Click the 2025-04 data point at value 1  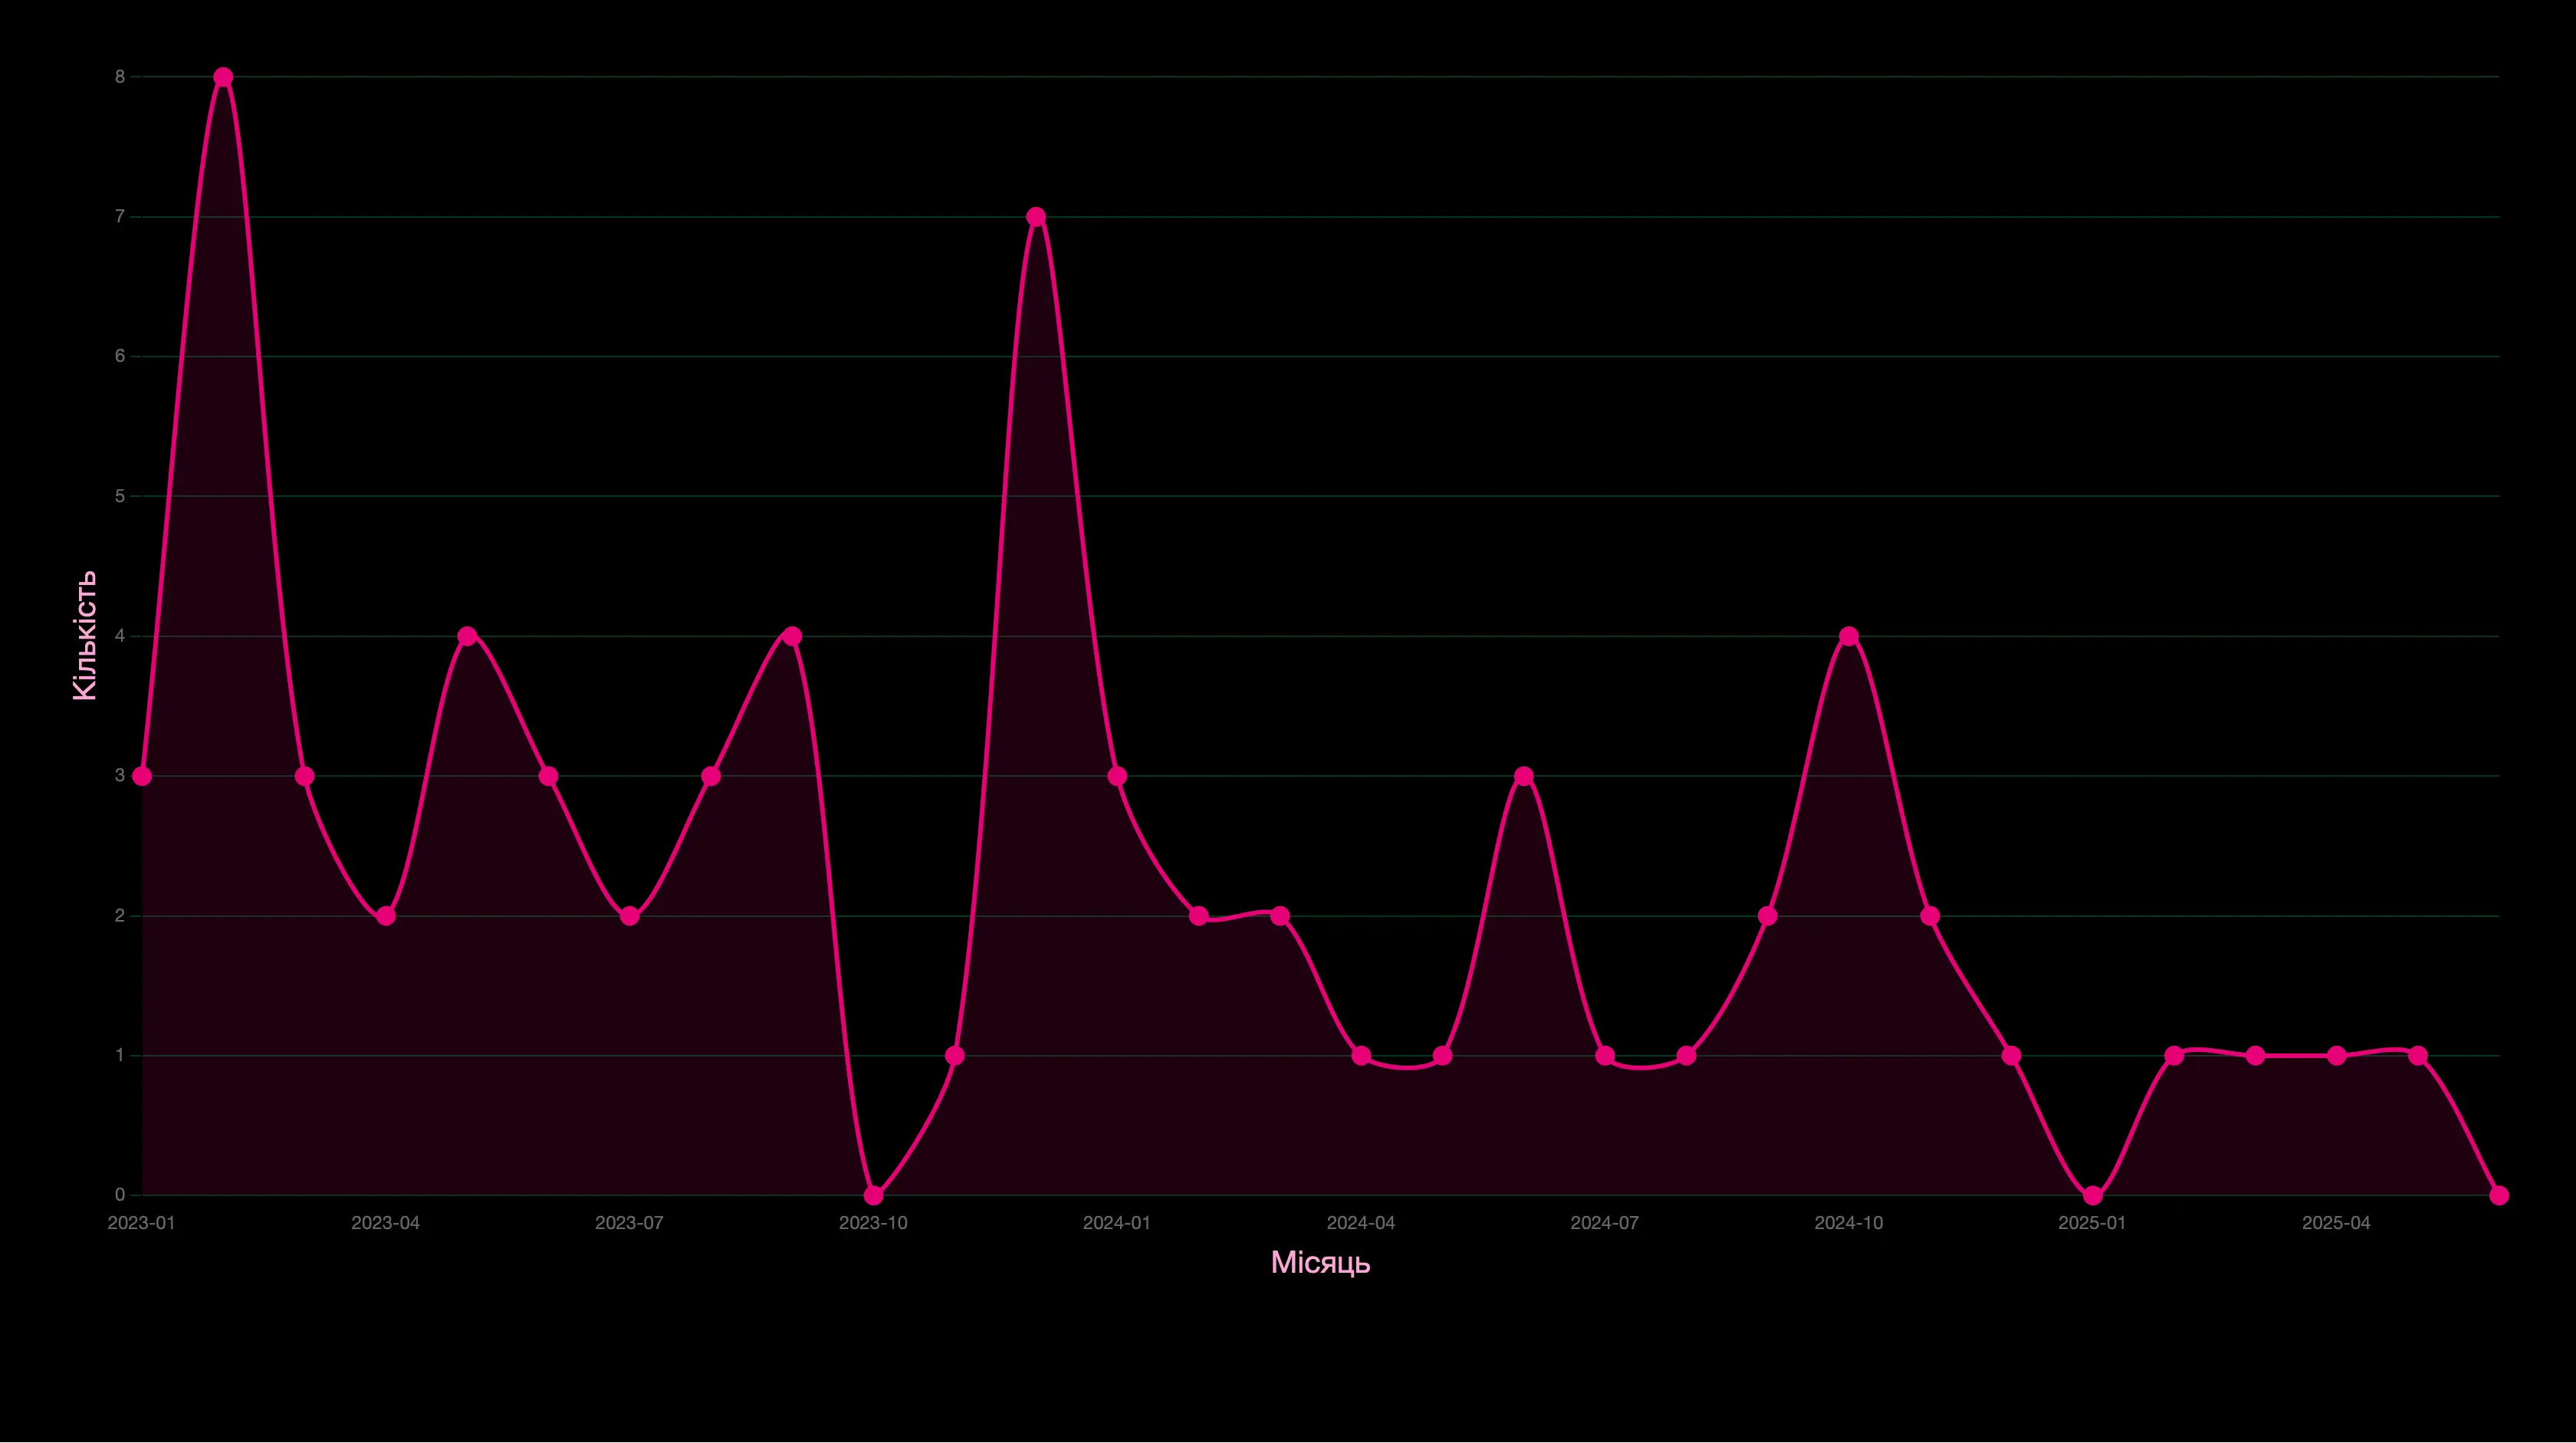click(2336, 1056)
